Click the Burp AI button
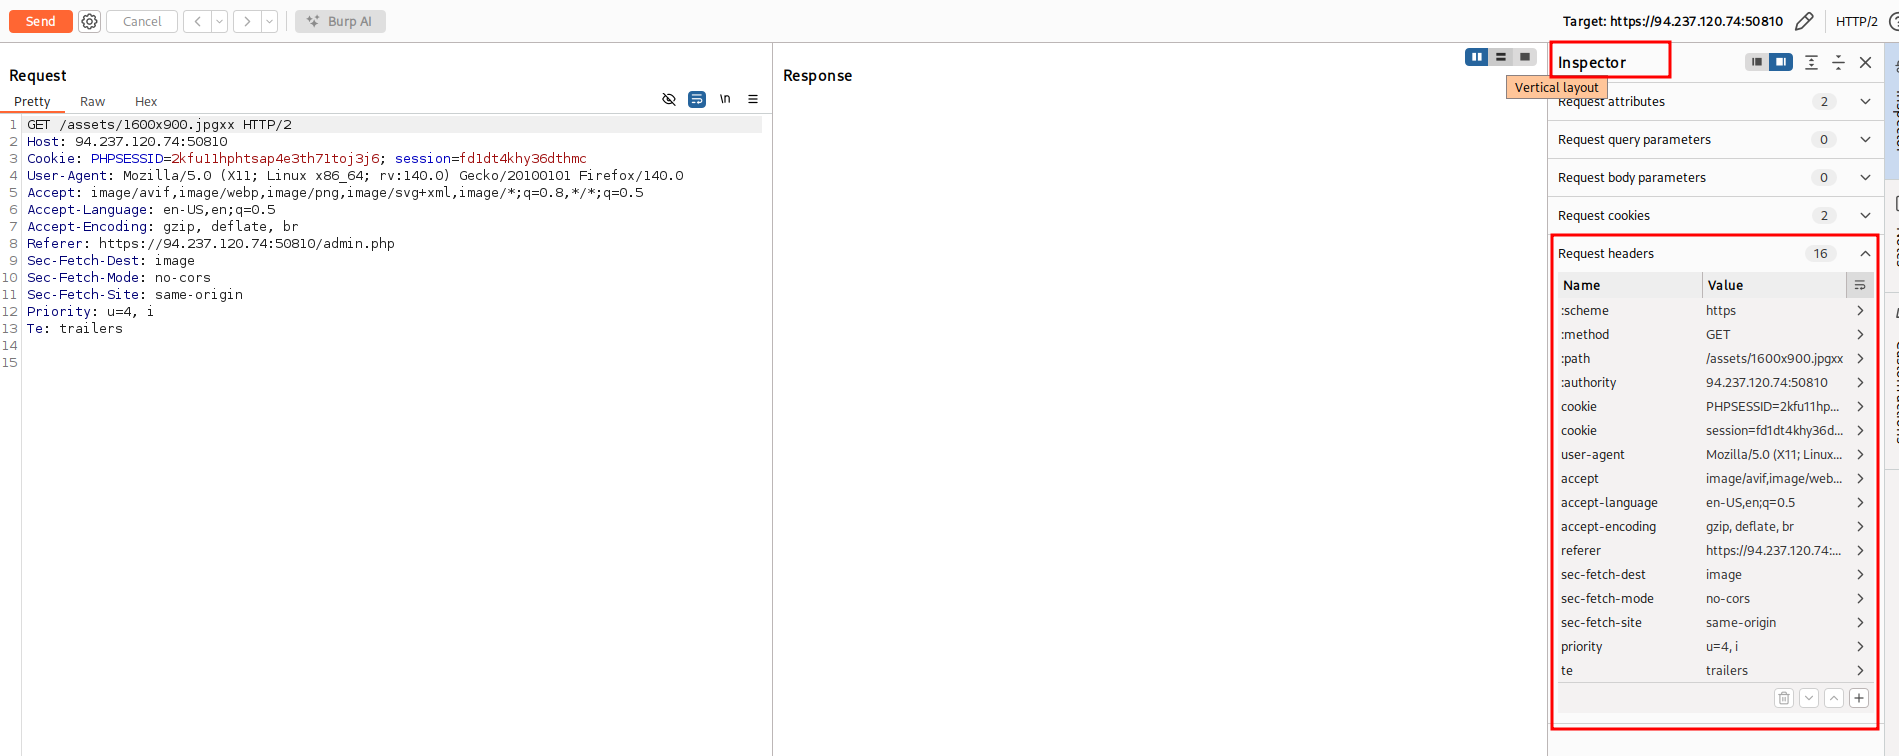 (x=340, y=21)
